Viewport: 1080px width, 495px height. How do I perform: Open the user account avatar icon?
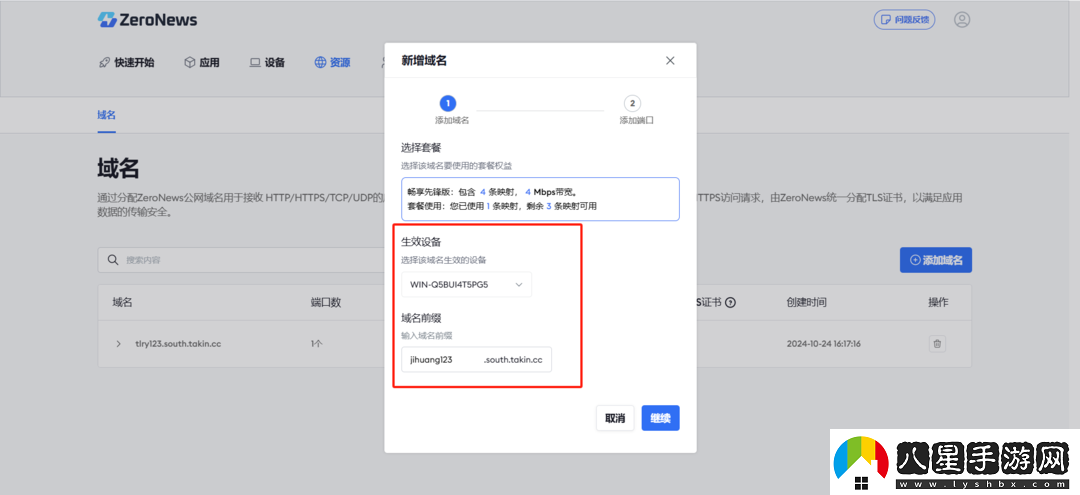pos(961,20)
